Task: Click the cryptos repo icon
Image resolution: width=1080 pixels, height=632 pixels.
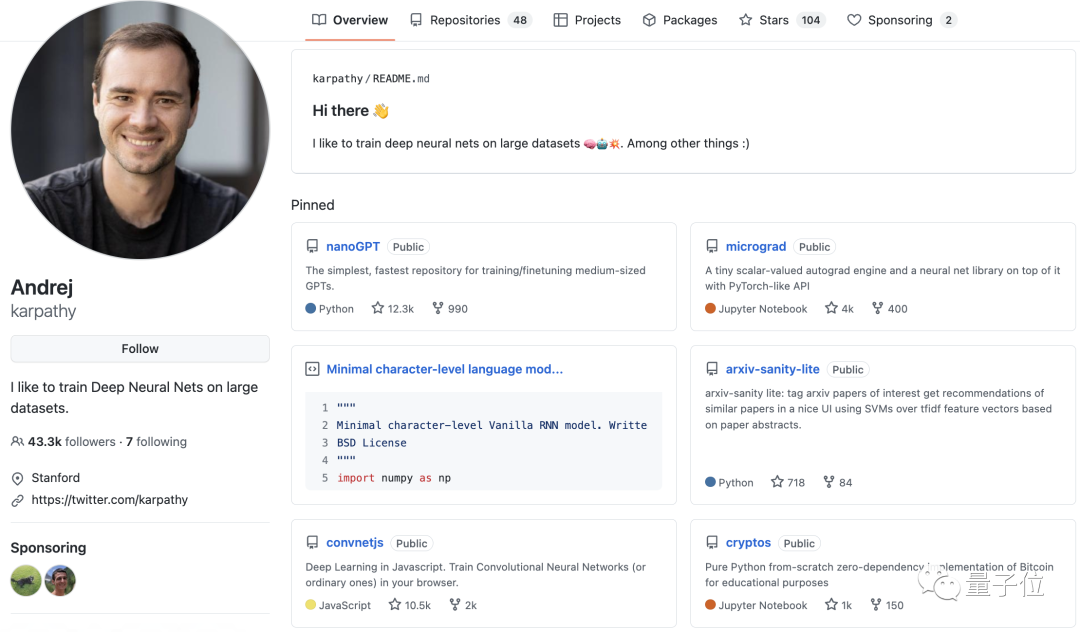Action: 712,543
